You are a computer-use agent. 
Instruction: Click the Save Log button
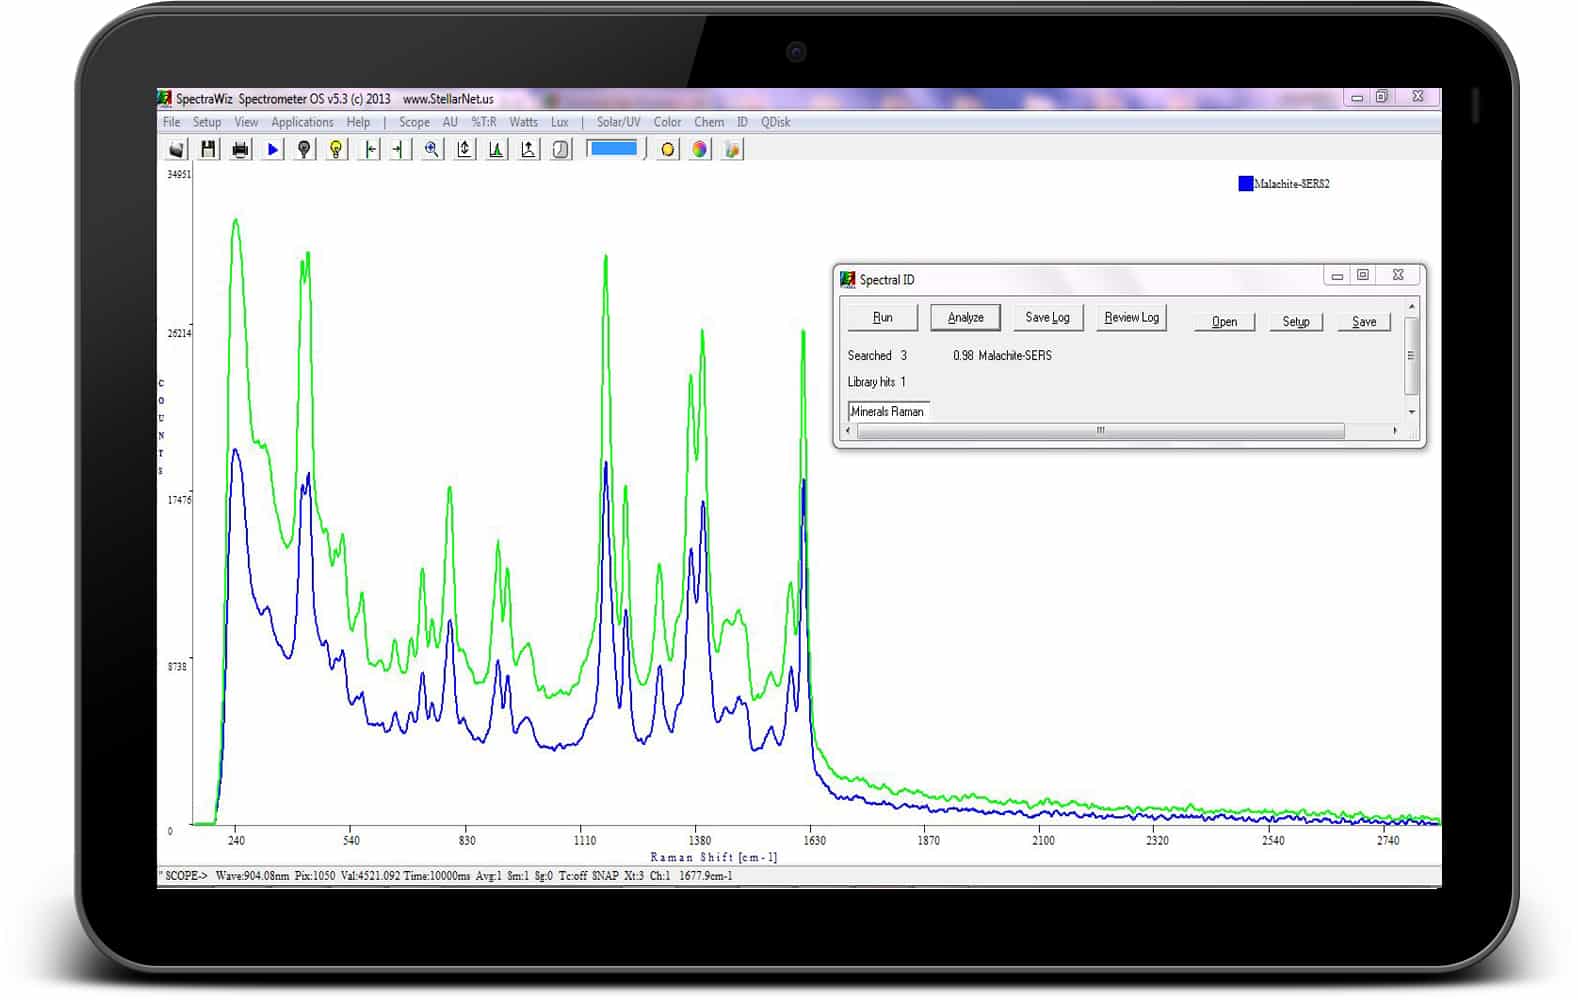pos(1047,317)
